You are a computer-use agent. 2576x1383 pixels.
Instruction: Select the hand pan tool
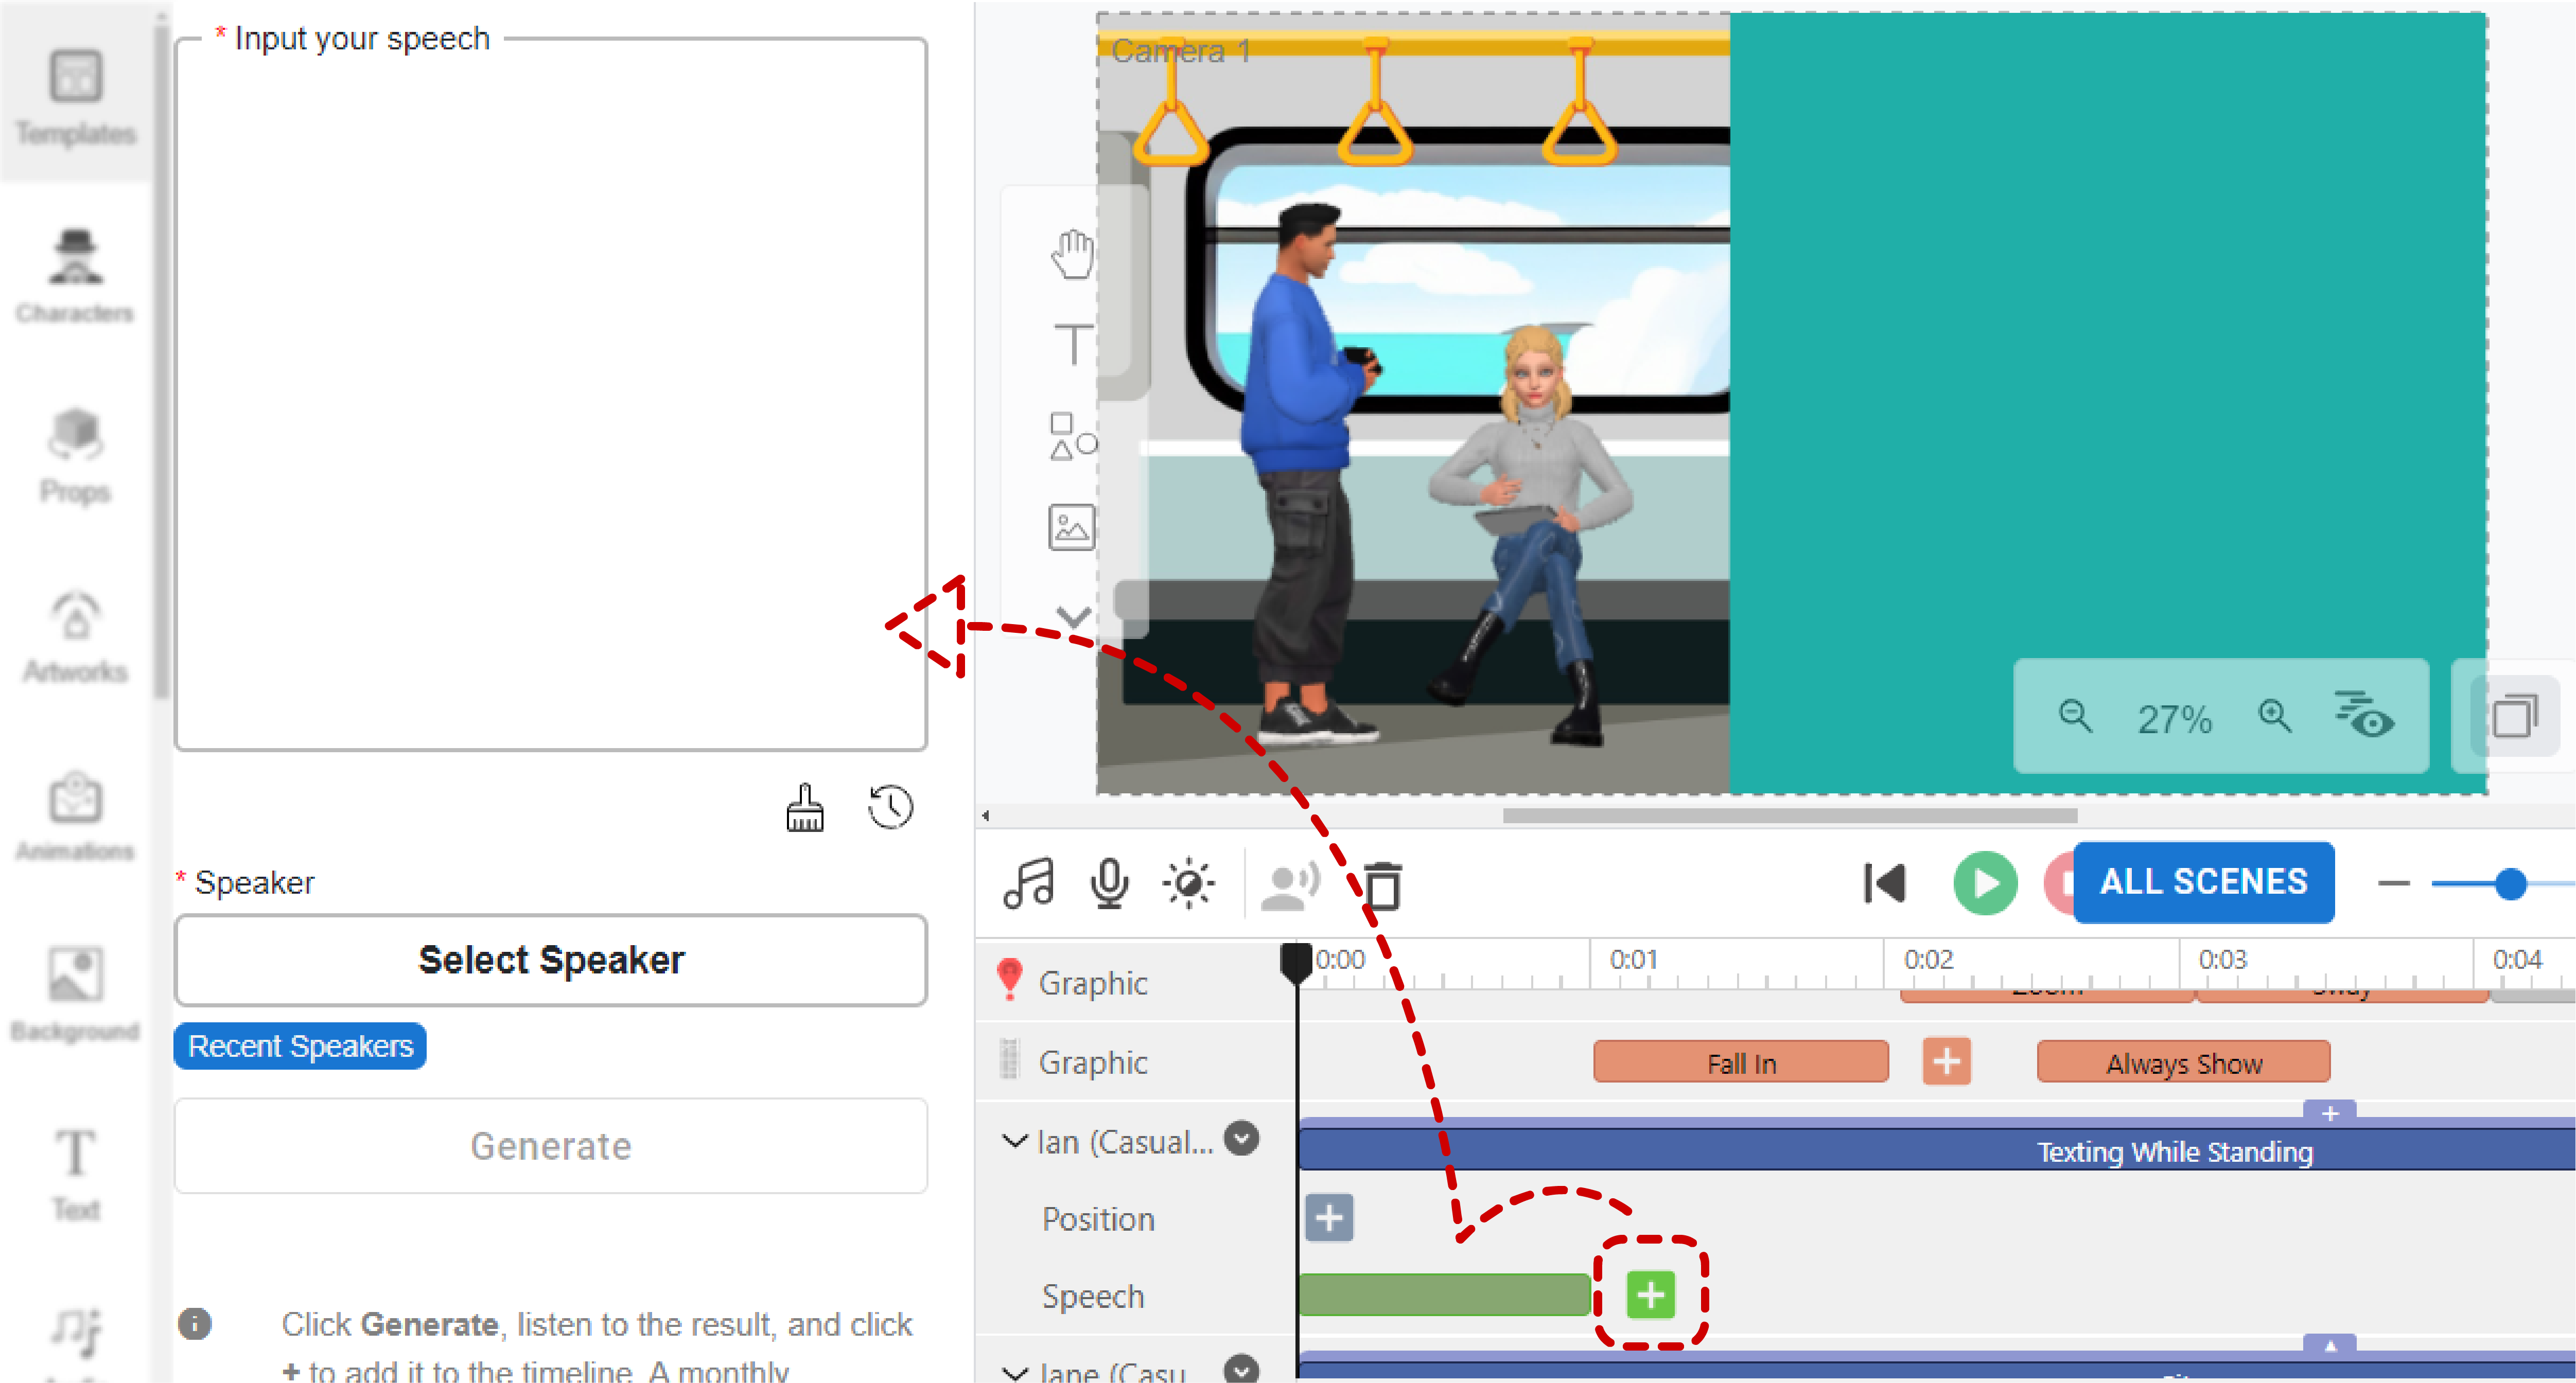(x=1072, y=254)
